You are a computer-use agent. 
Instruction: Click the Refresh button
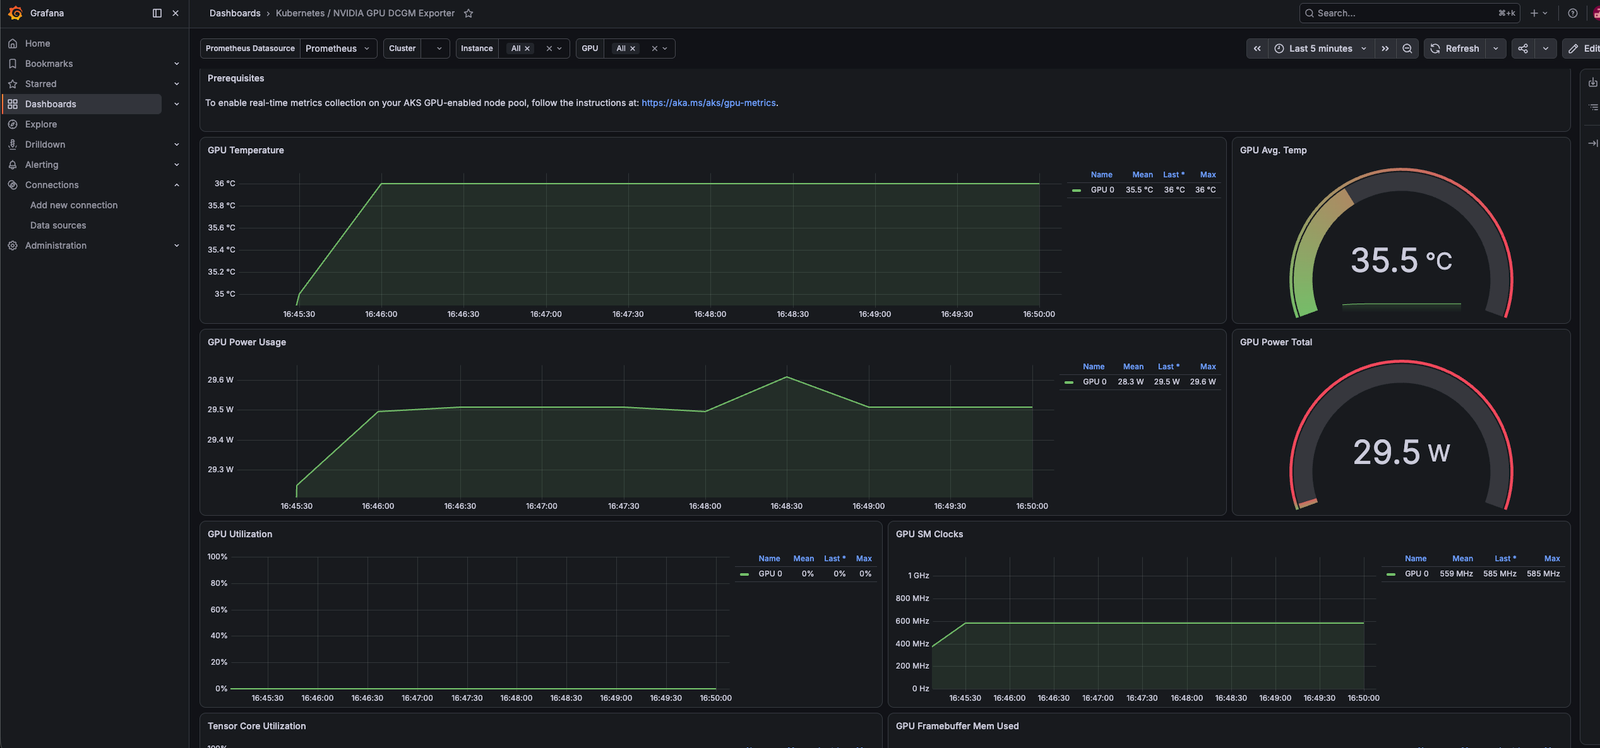click(x=1454, y=48)
